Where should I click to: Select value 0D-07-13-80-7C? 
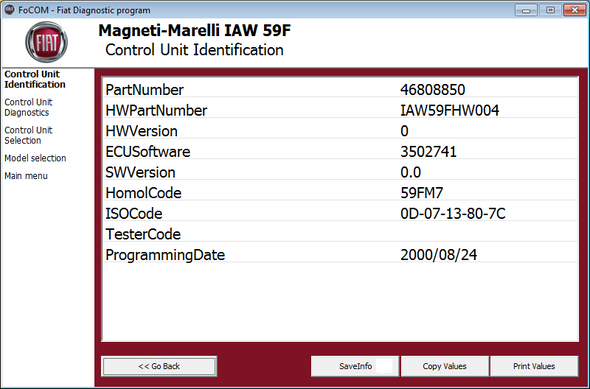click(453, 214)
